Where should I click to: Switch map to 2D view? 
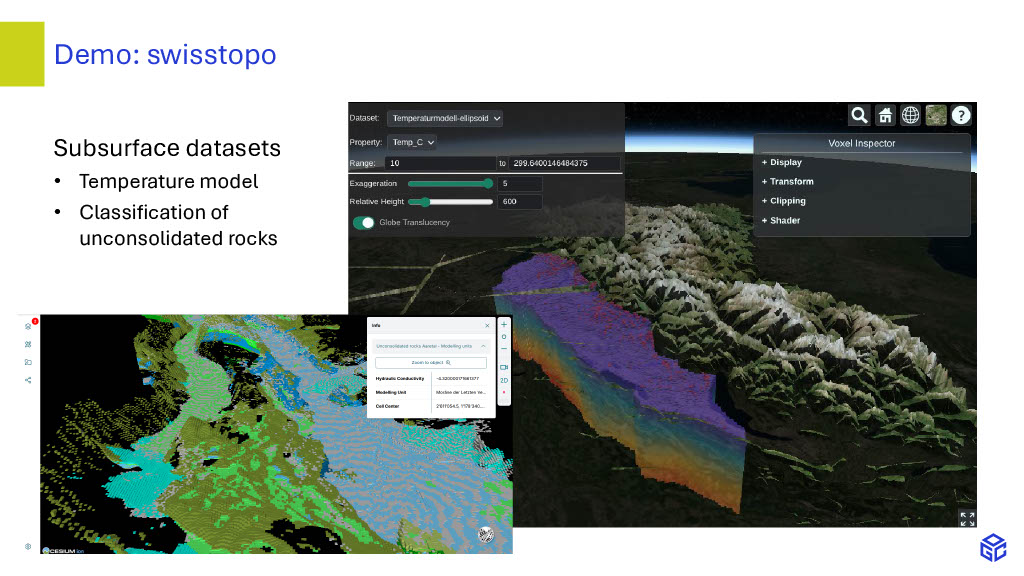(504, 381)
